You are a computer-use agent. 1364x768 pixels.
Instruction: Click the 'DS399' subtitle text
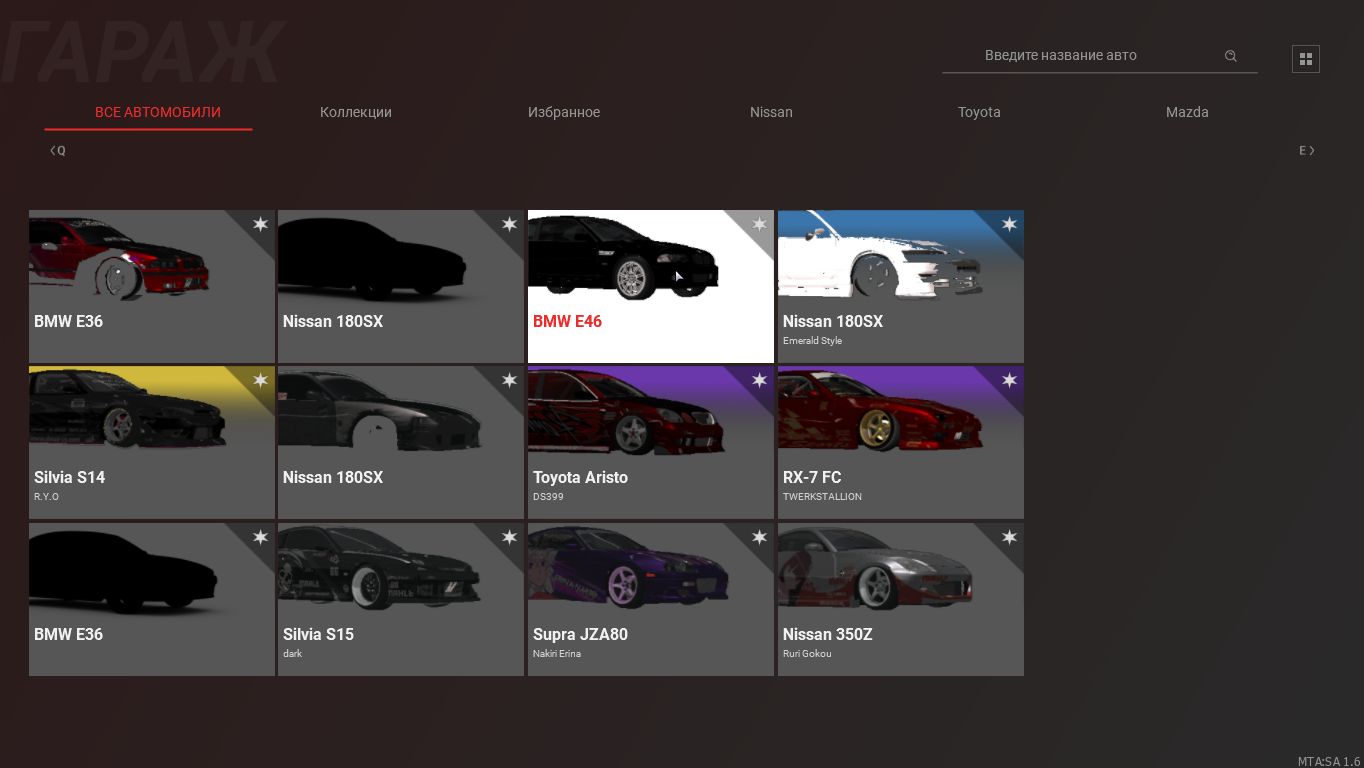point(549,497)
